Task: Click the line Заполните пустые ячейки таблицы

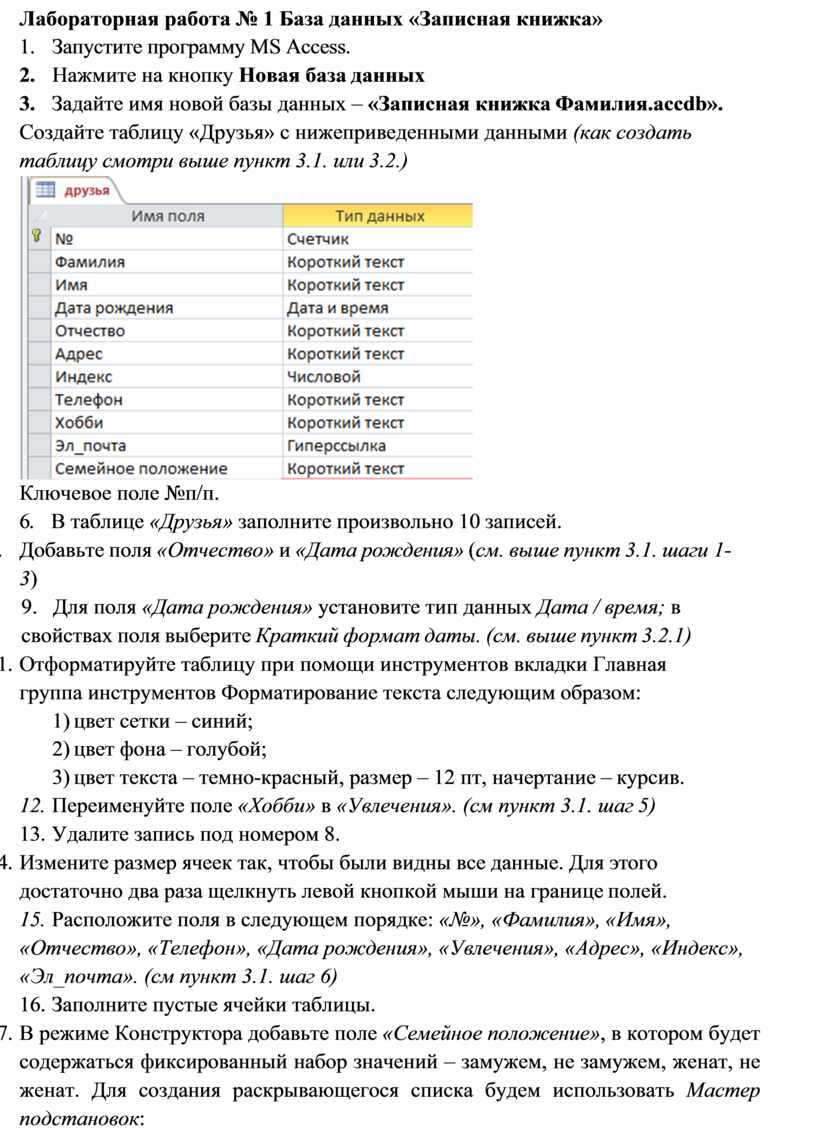Action: (197, 1005)
